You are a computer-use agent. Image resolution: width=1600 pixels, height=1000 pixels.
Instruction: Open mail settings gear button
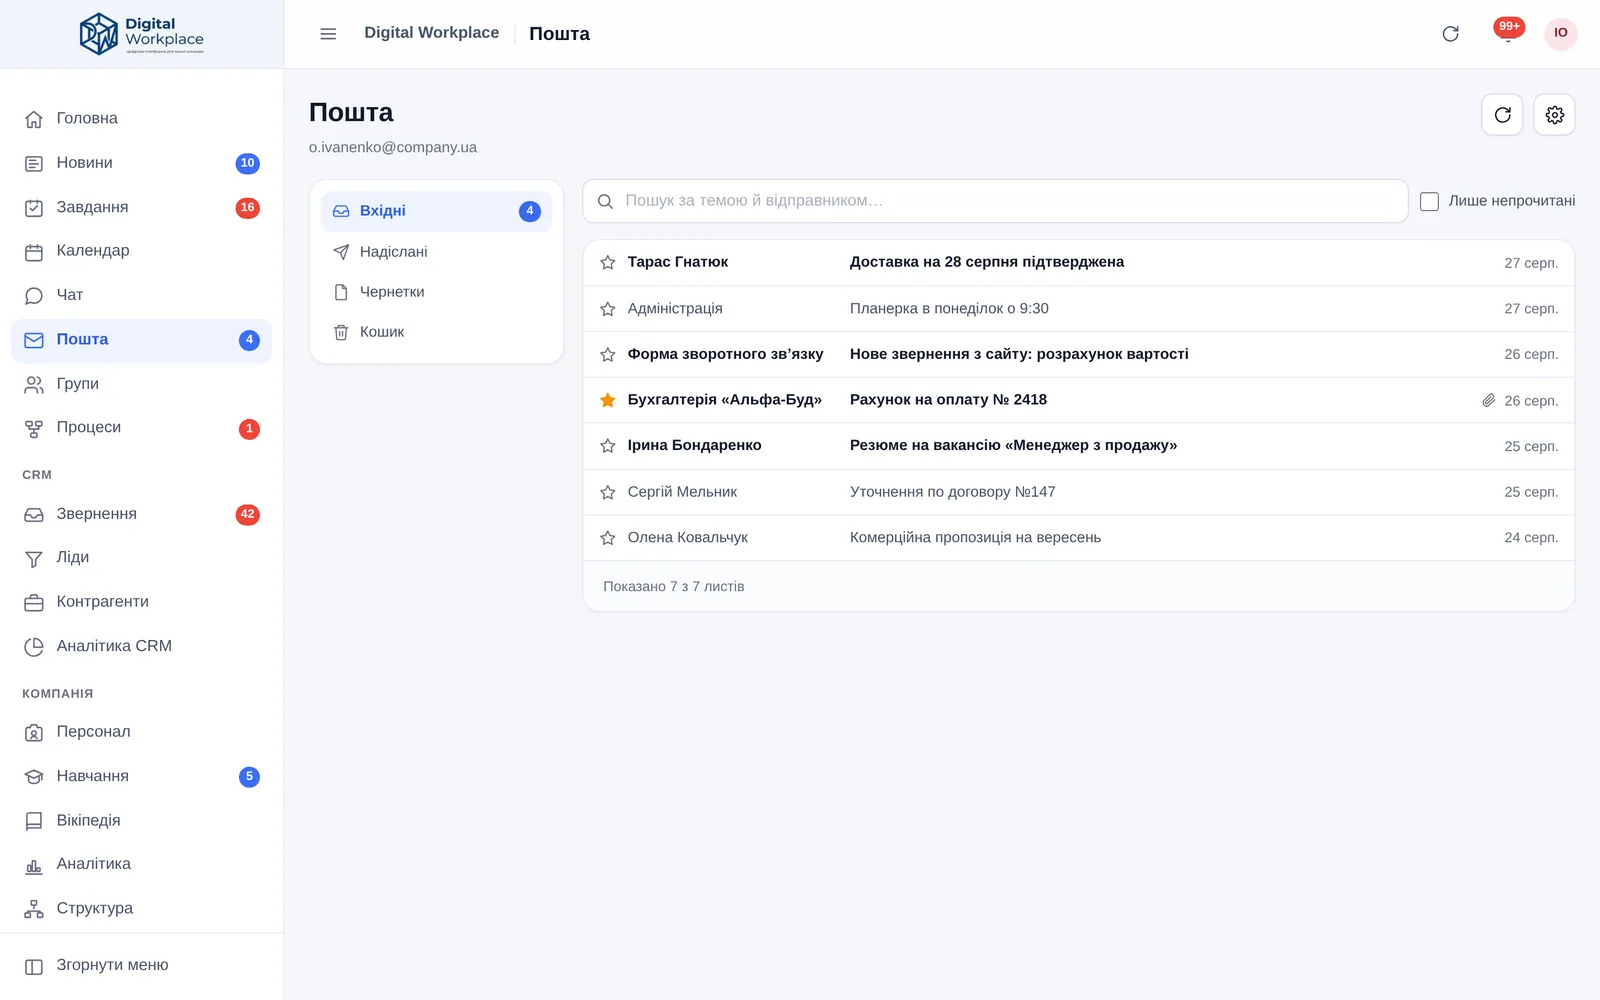(1554, 115)
